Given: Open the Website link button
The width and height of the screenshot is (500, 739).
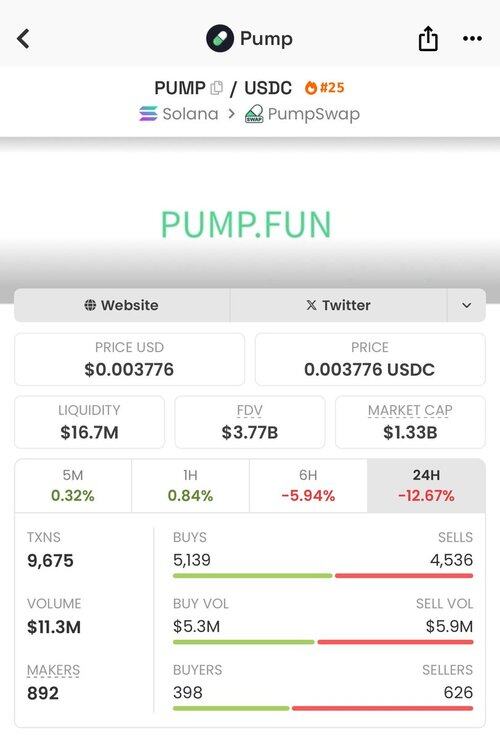Looking at the screenshot, I should [122, 305].
